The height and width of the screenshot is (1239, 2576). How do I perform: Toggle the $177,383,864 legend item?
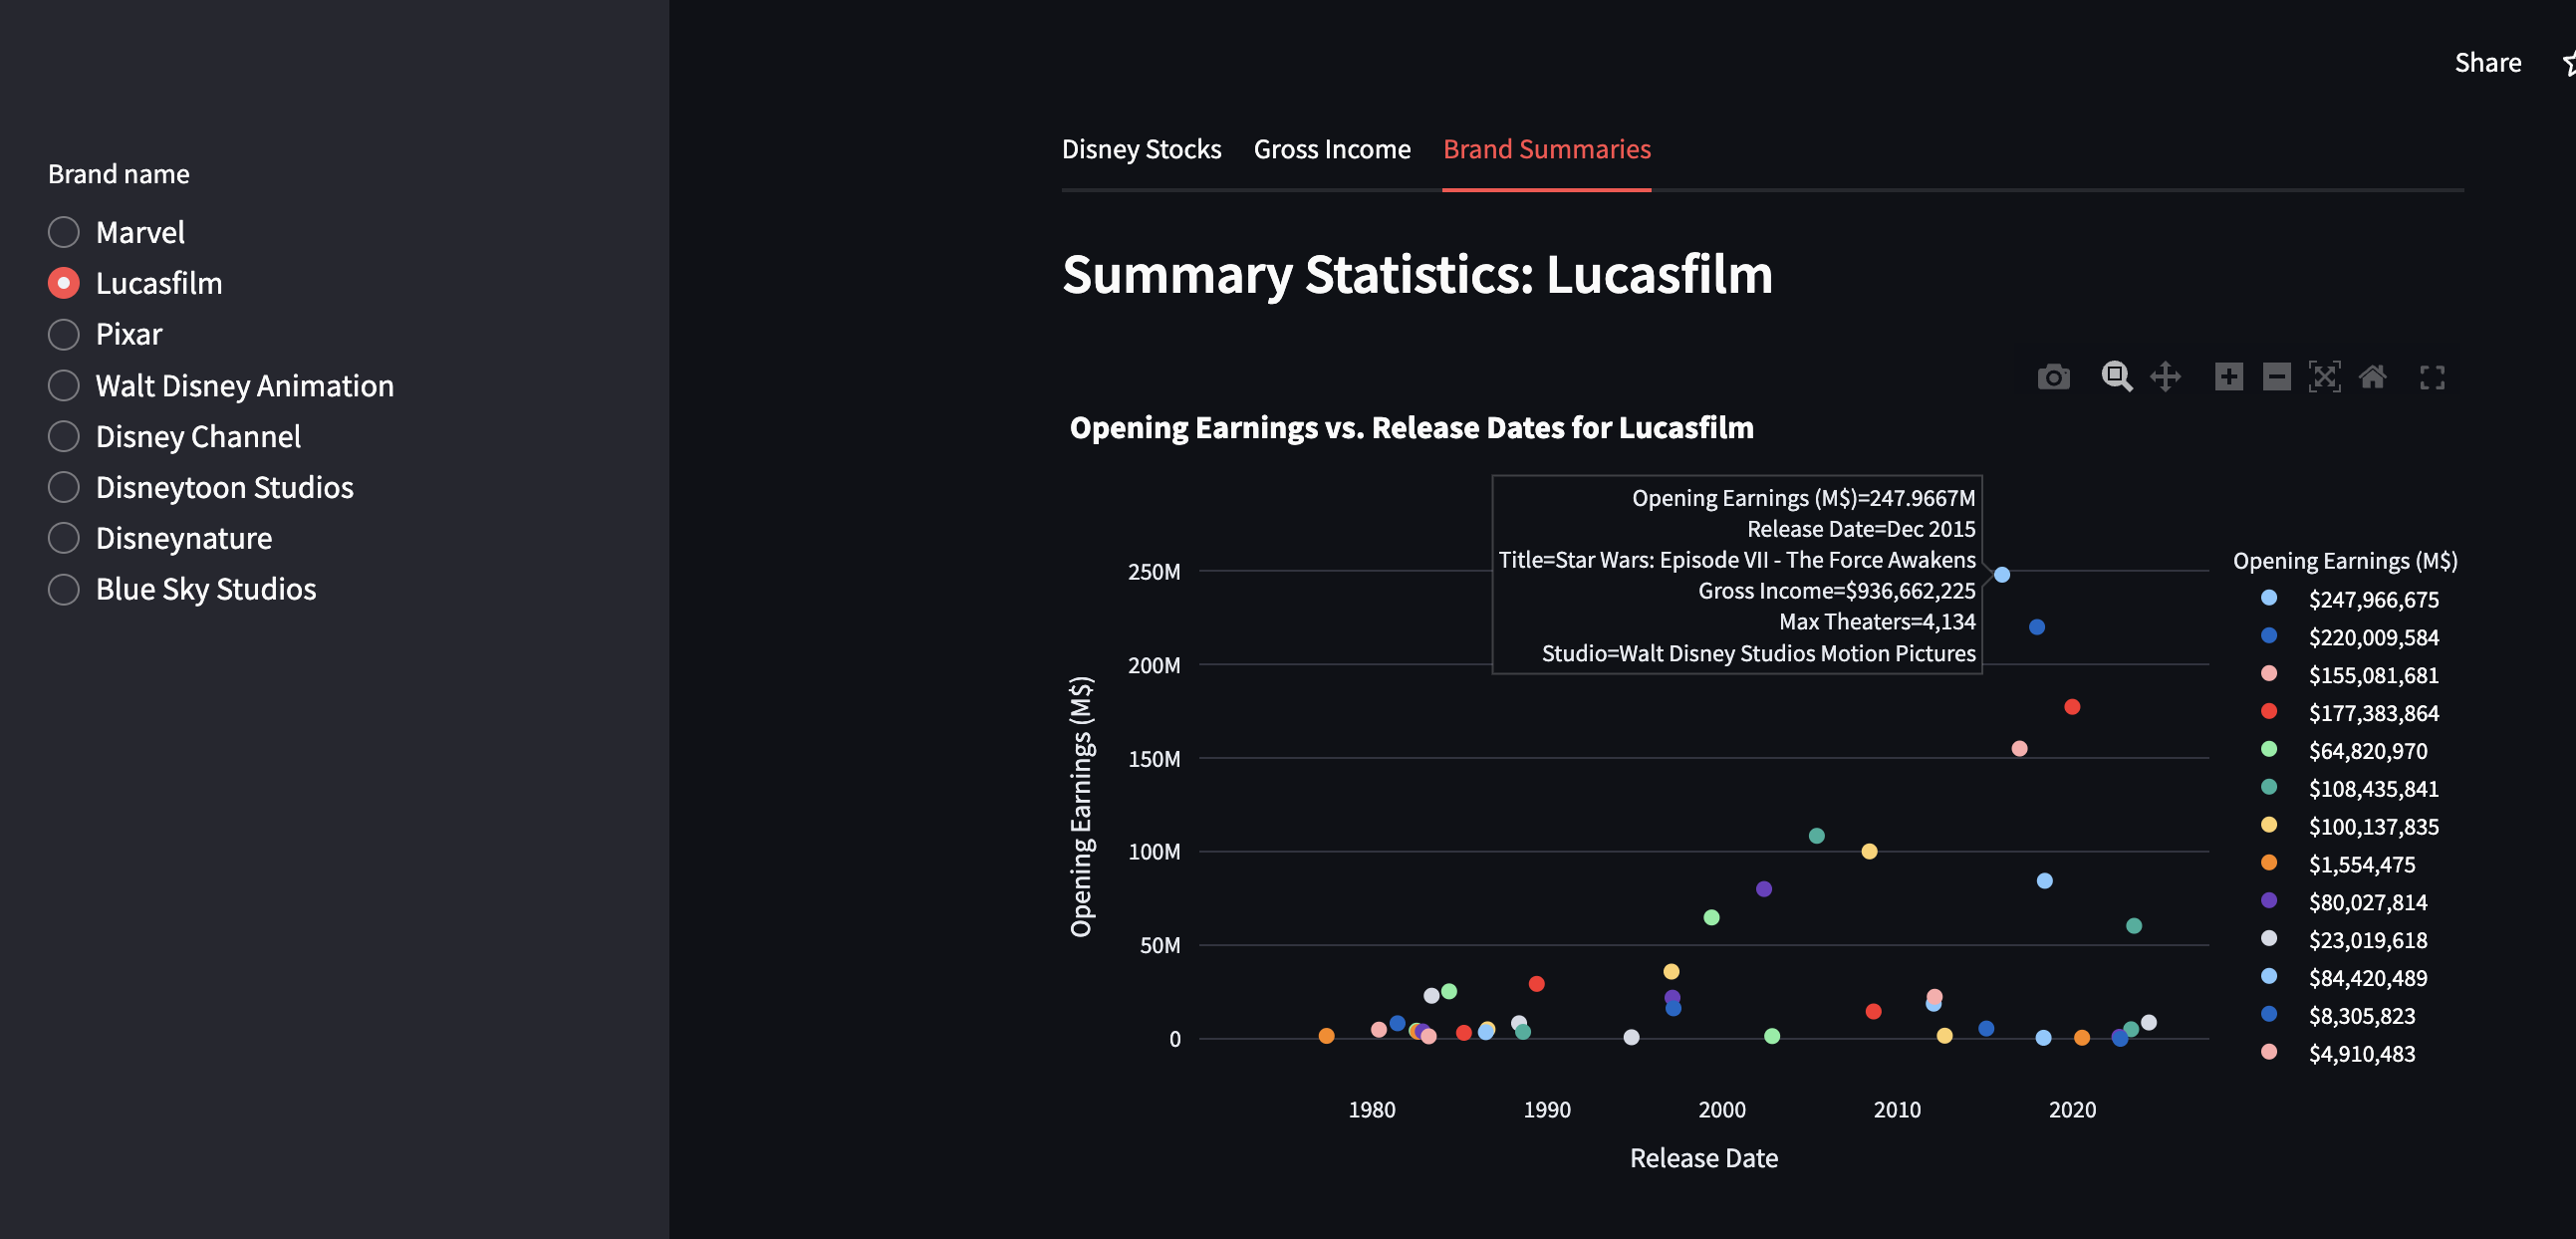[x=2372, y=713]
